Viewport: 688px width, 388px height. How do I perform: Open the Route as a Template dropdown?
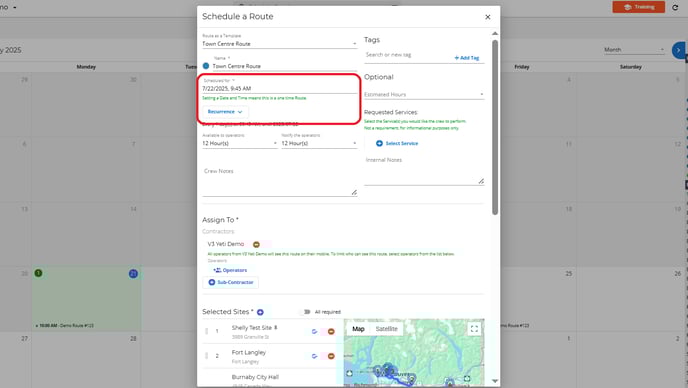click(x=279, y=44)
